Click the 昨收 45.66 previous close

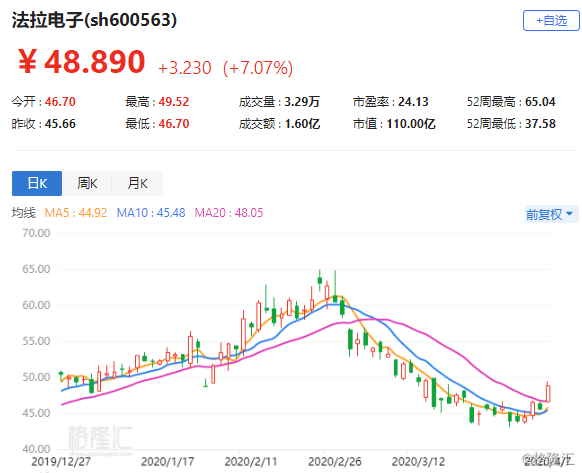[x=43, y=124]
